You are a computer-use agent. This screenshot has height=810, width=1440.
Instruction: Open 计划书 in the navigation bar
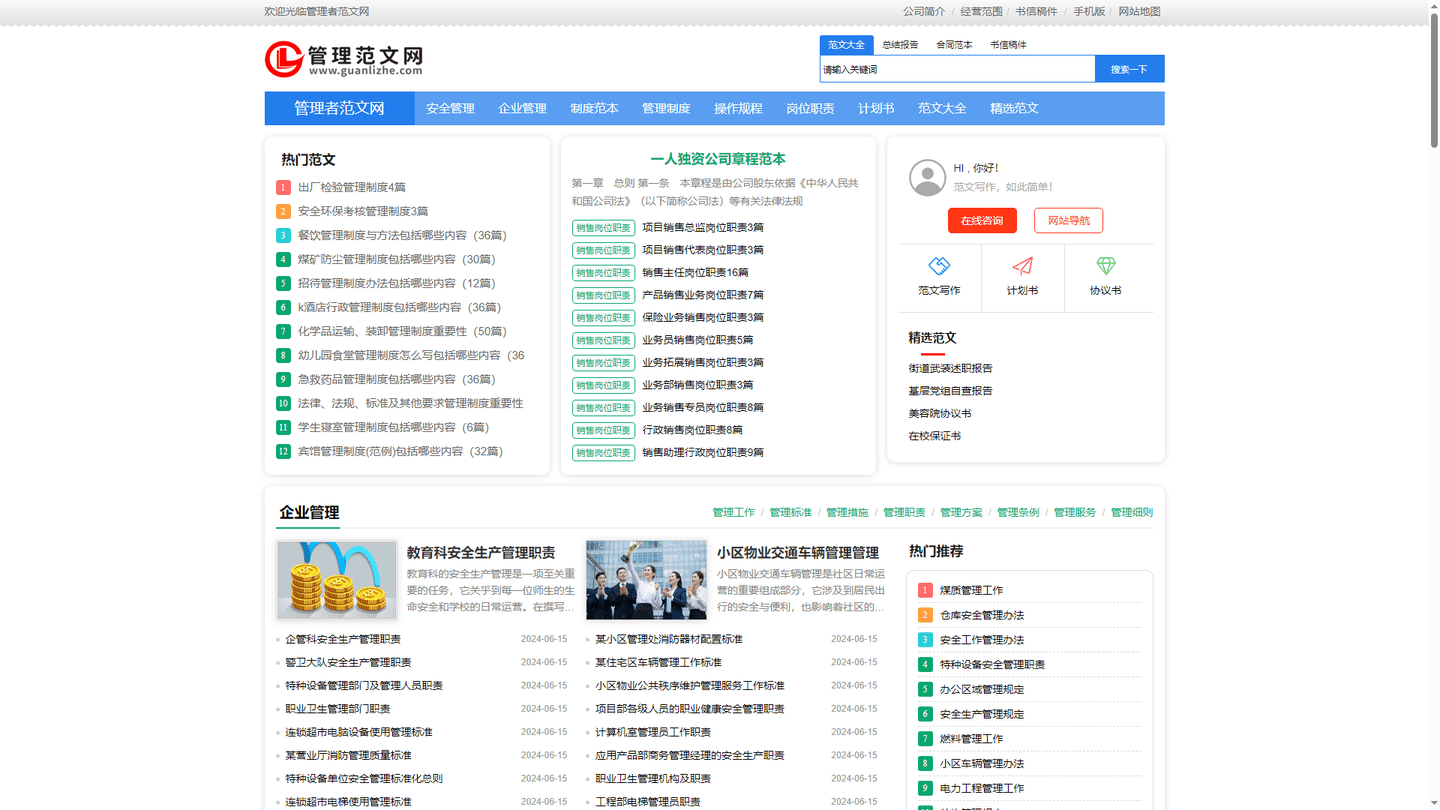(x=876, y=108)
